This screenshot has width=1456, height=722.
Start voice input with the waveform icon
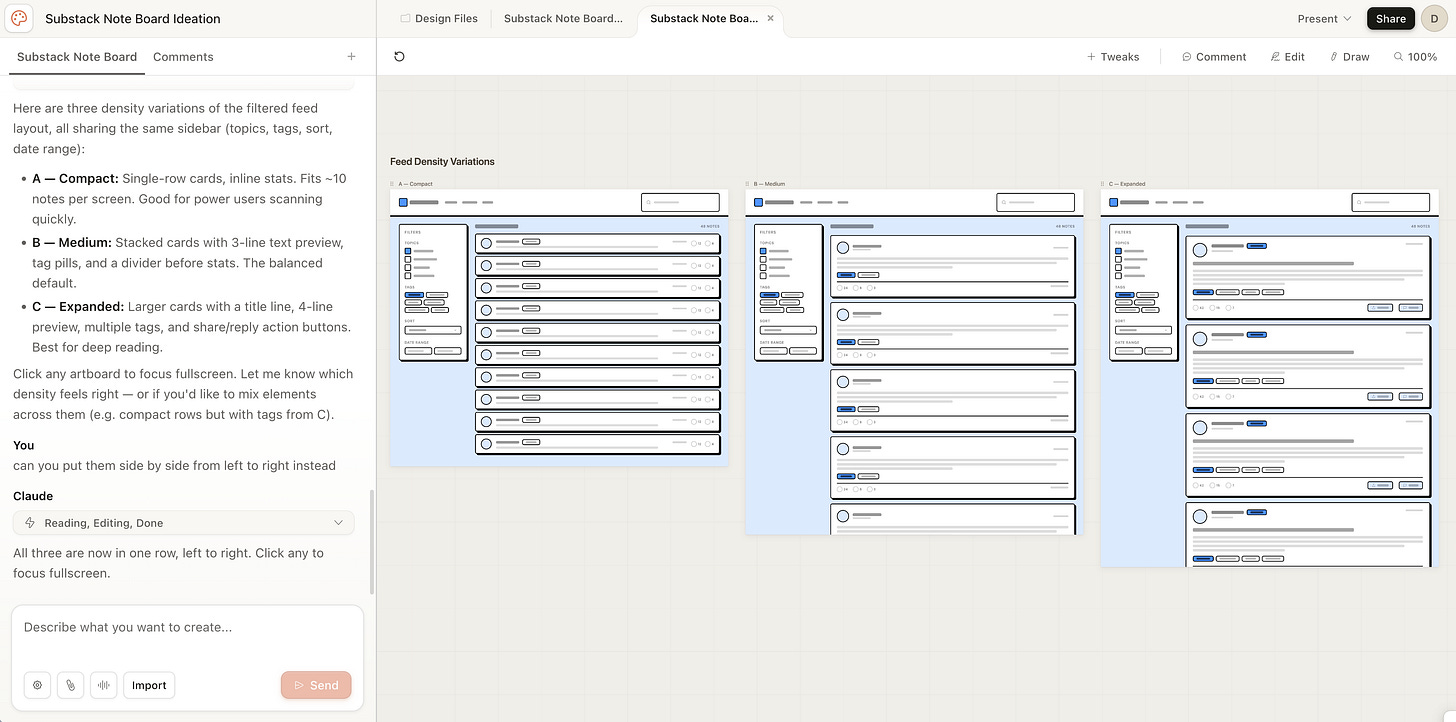click(103, 685)
